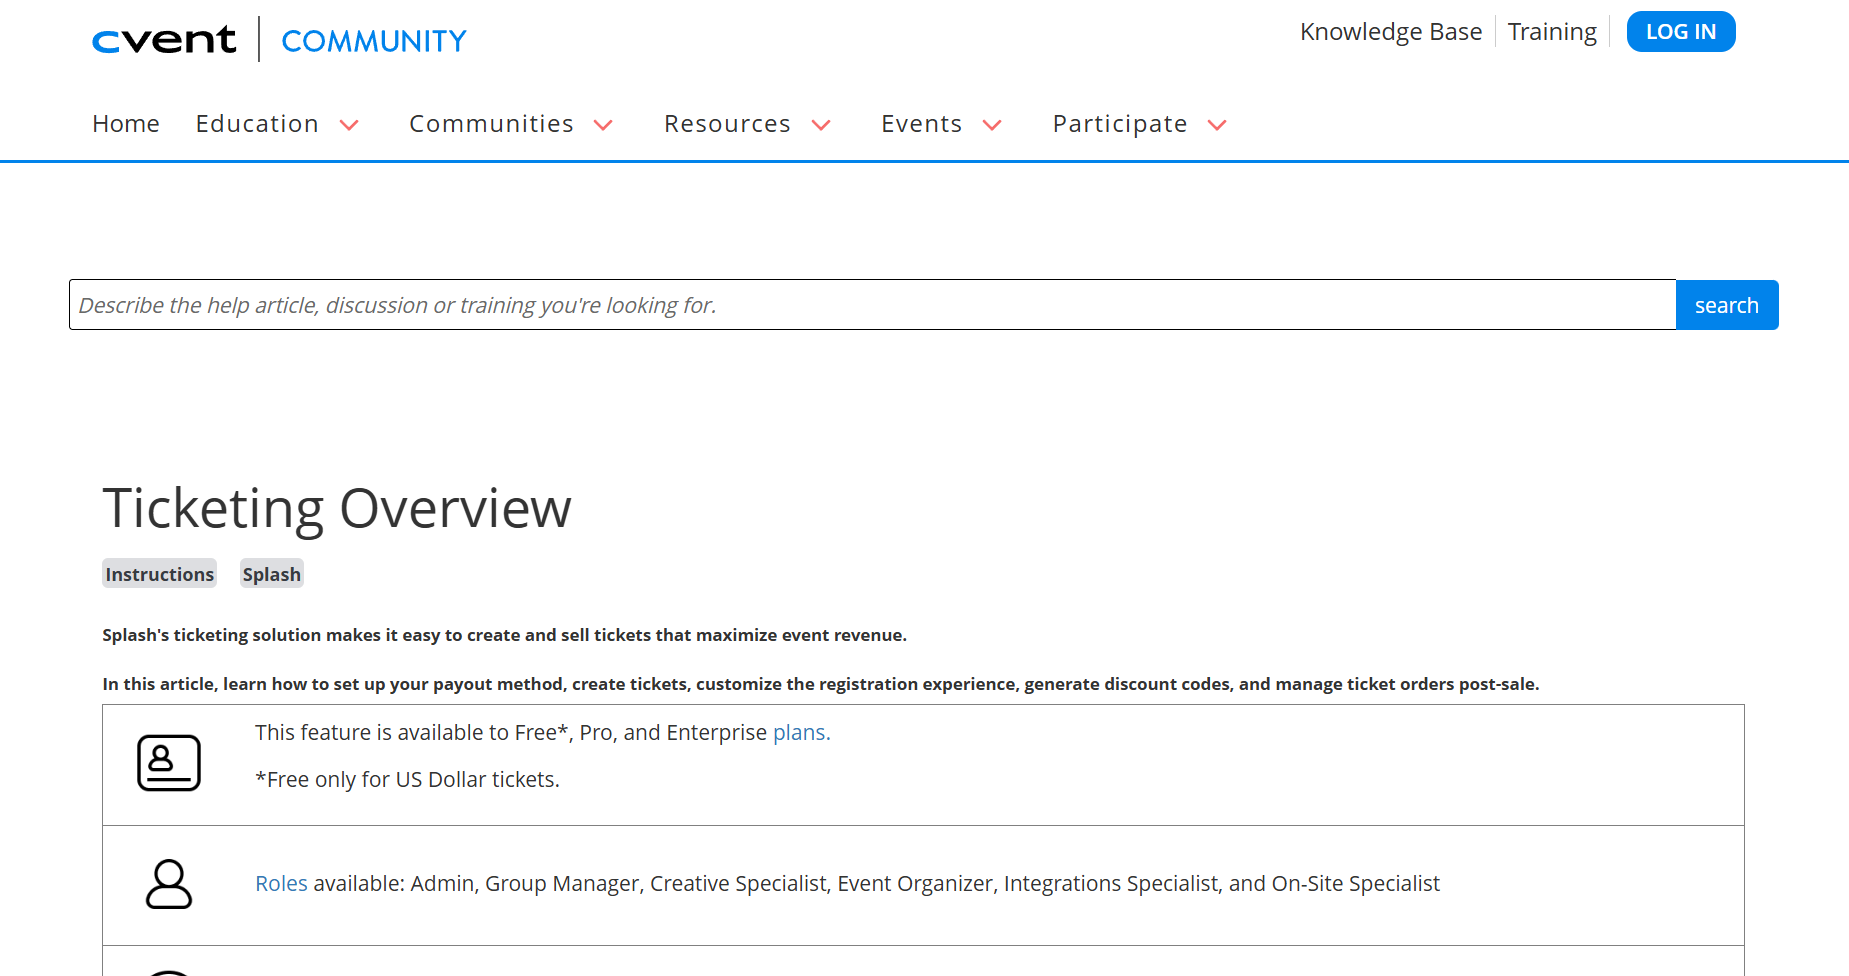1849x976 pixels.
Task: Follow the Roles hyperlink
Action: 281,884
